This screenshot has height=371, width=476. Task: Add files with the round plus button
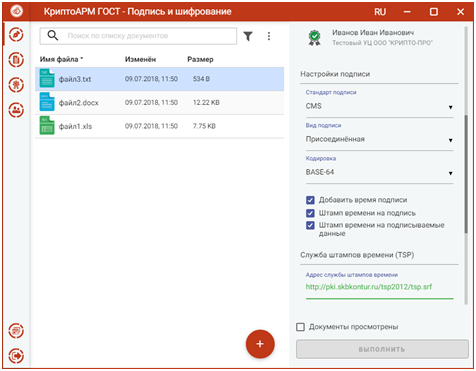[260, 344]
